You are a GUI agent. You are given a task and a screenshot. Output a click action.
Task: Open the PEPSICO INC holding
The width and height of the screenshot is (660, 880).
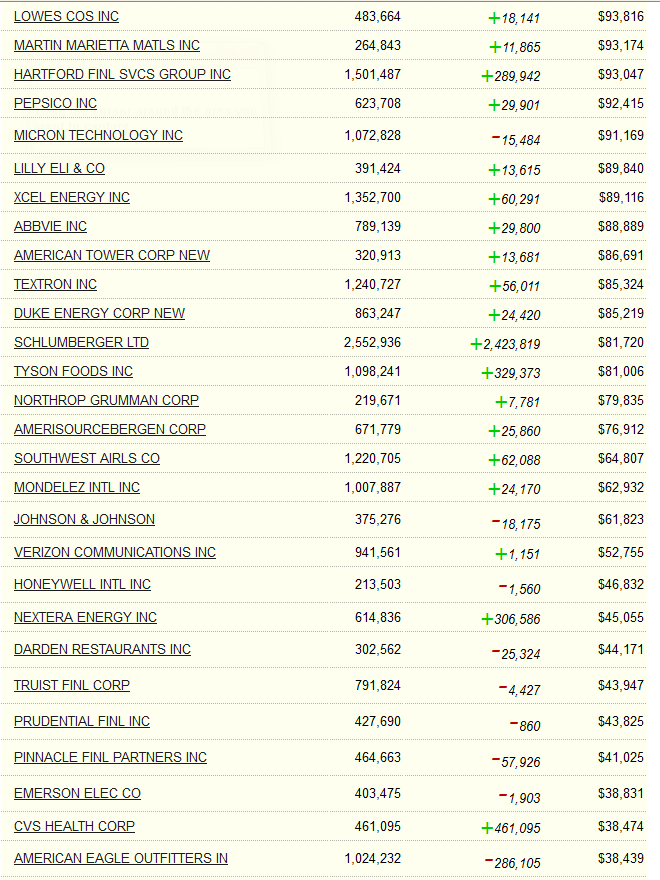click(55, 103)
